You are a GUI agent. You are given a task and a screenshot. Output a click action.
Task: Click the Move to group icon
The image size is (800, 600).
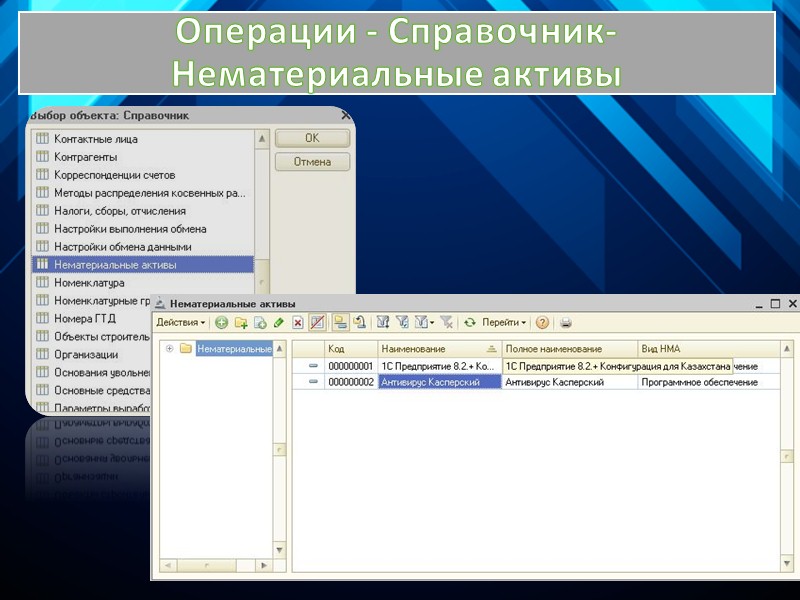point(360,322)
